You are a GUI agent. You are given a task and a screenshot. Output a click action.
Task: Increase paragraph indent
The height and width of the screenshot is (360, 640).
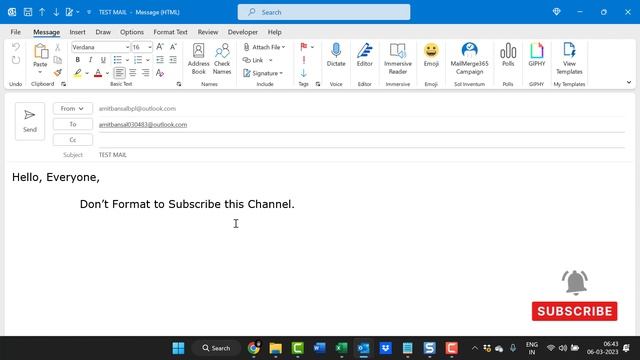coord(173,60)
